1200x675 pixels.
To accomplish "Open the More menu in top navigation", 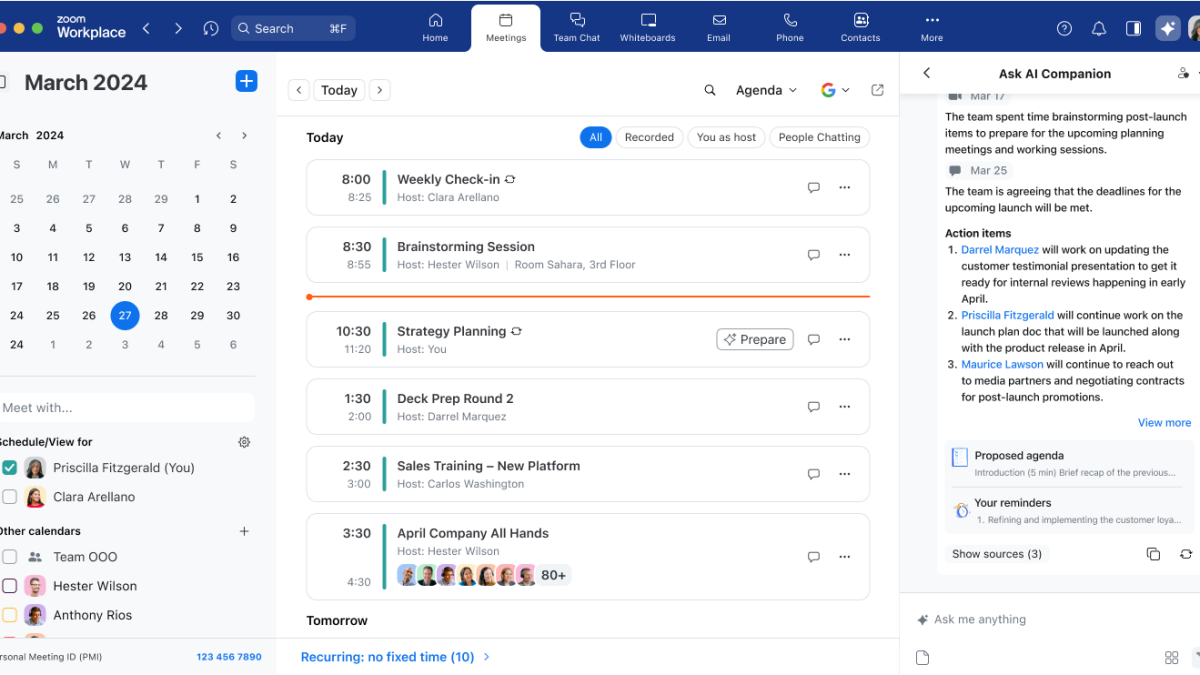I will [931, 27].
